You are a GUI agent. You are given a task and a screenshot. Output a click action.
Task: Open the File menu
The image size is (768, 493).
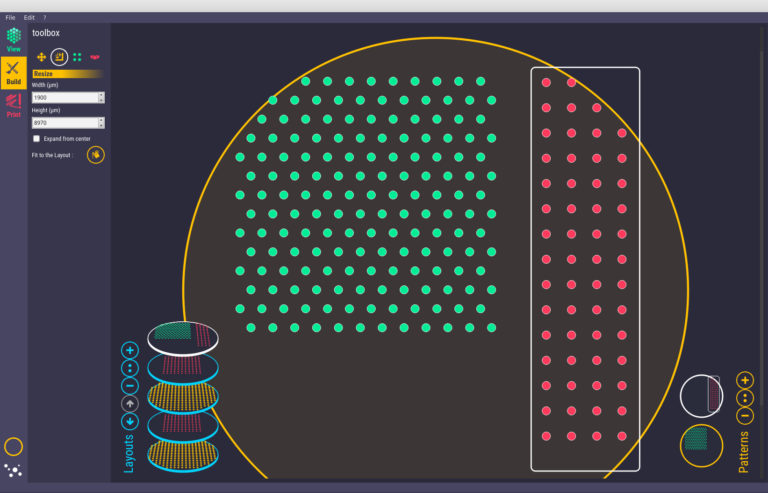click(10, 18)
